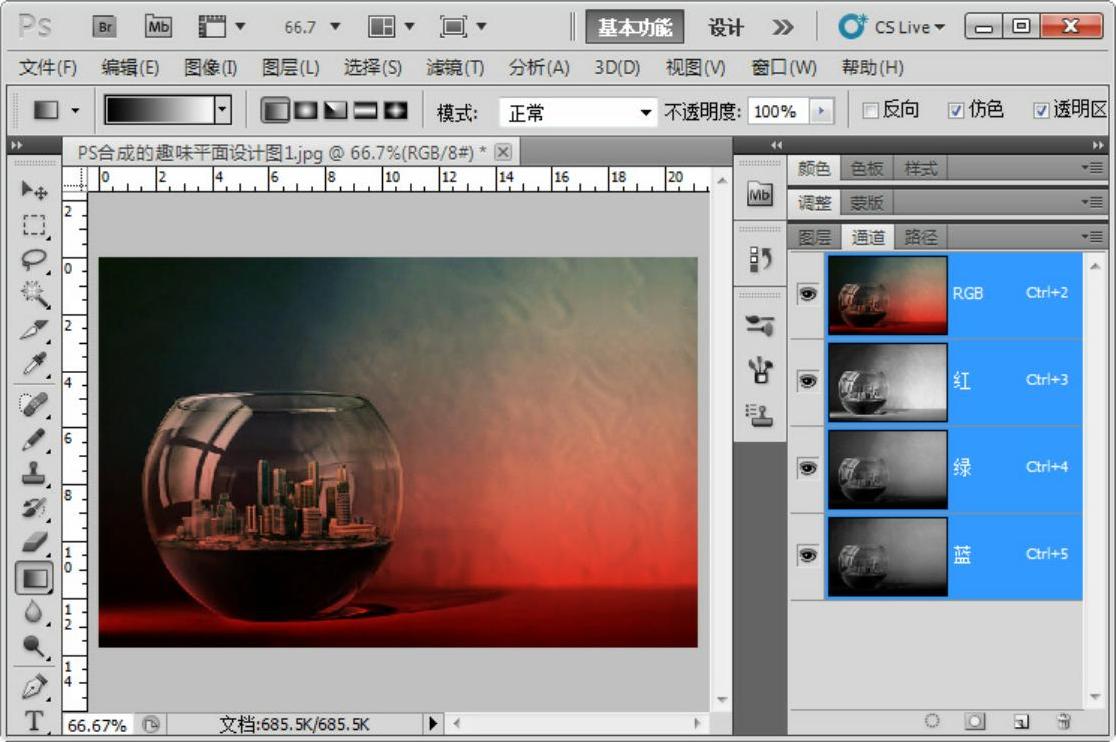Select the 蓝 channel thumbnail

[887, 555]
